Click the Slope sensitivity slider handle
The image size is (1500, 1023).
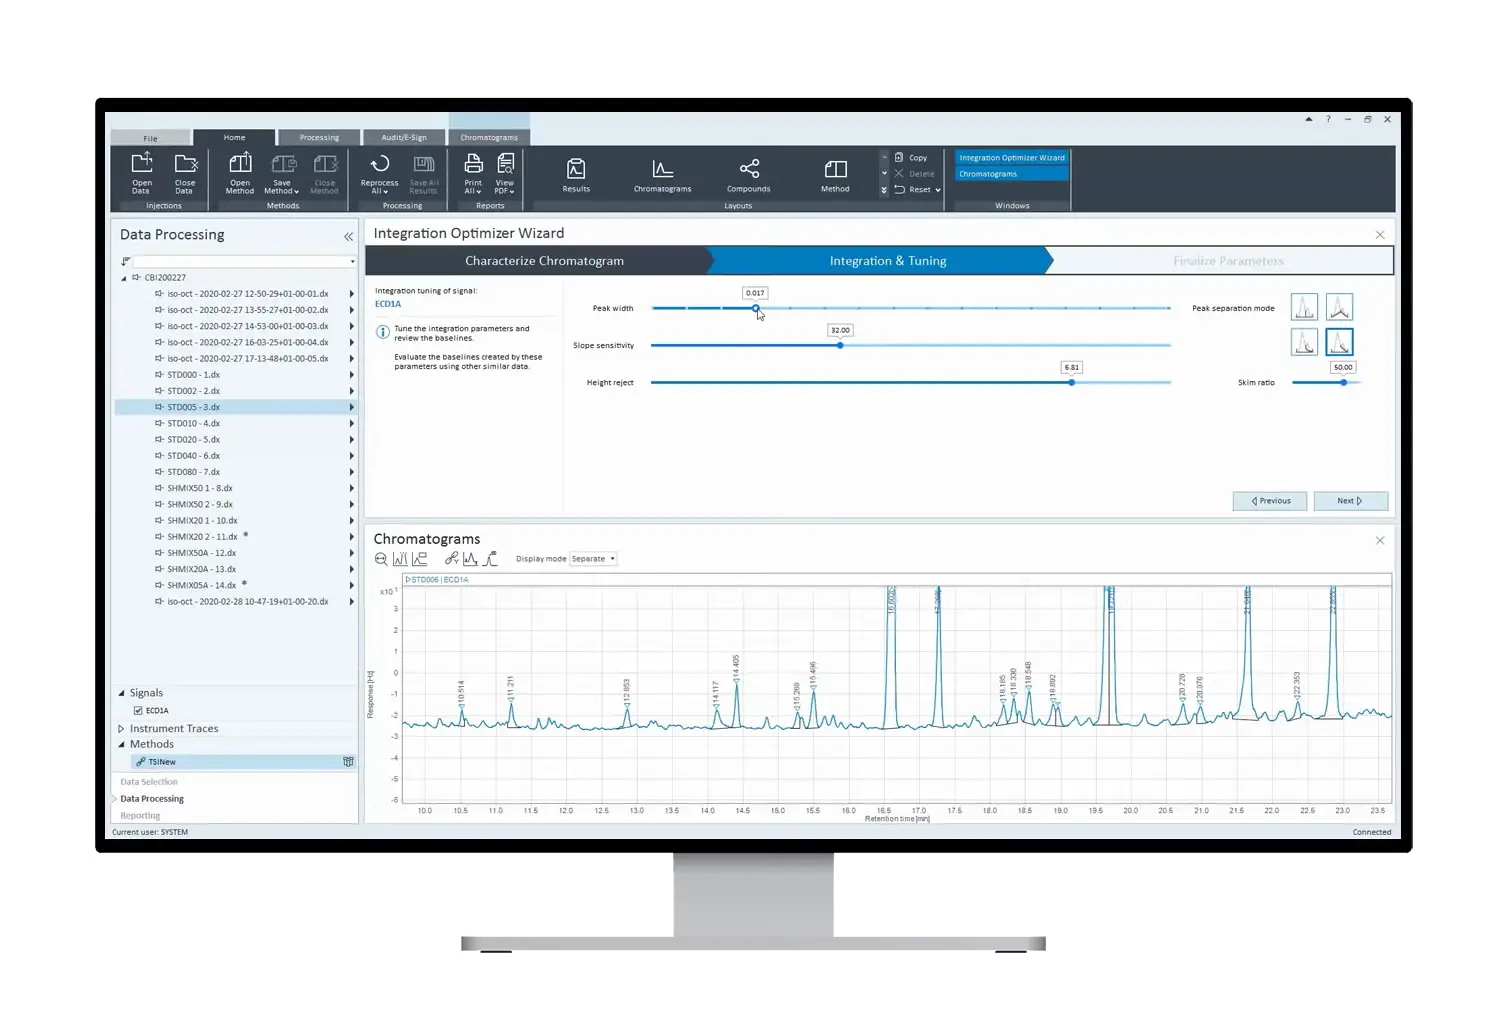pyautogui.click(x=840, y=345)
